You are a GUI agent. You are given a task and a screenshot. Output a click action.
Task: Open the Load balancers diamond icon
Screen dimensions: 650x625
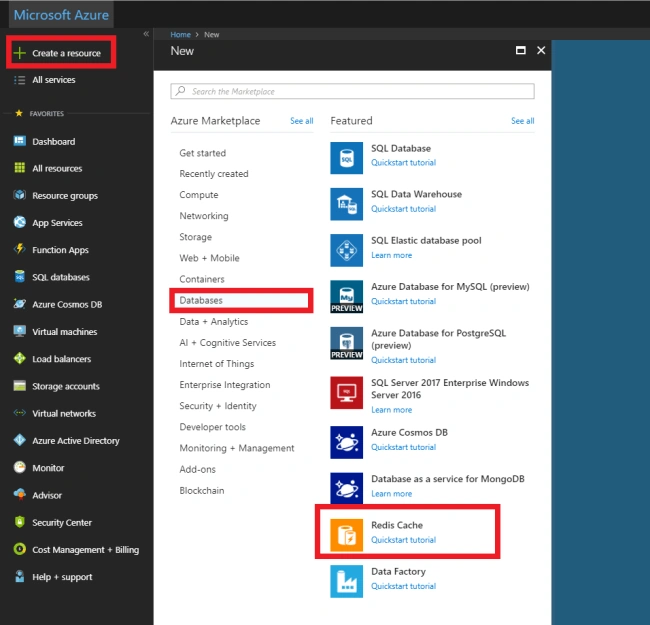click(x=19, y=359)
